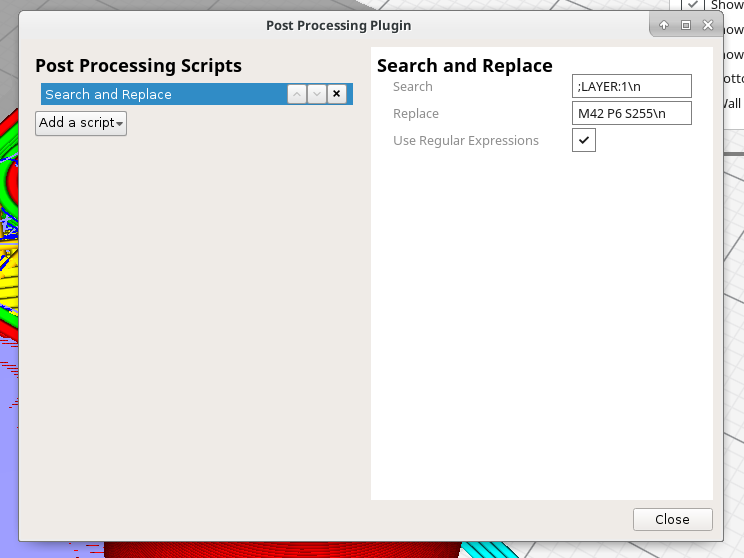
Task: Open the Add a script dropdown
Action: click(81, 123)
